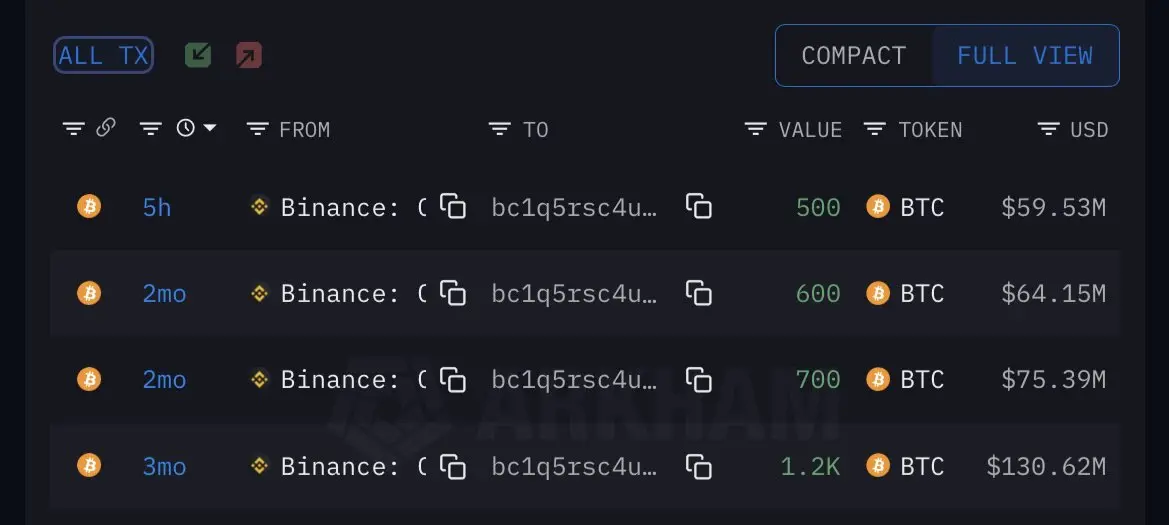The height and width of the screenshot is (525, 1169).
Task: Open the USD column filter
Action: [1049, 129]
